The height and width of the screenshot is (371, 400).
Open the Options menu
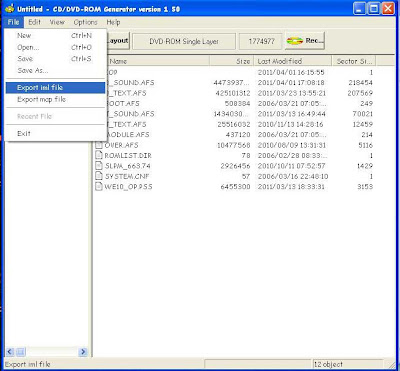coord(86,22)
